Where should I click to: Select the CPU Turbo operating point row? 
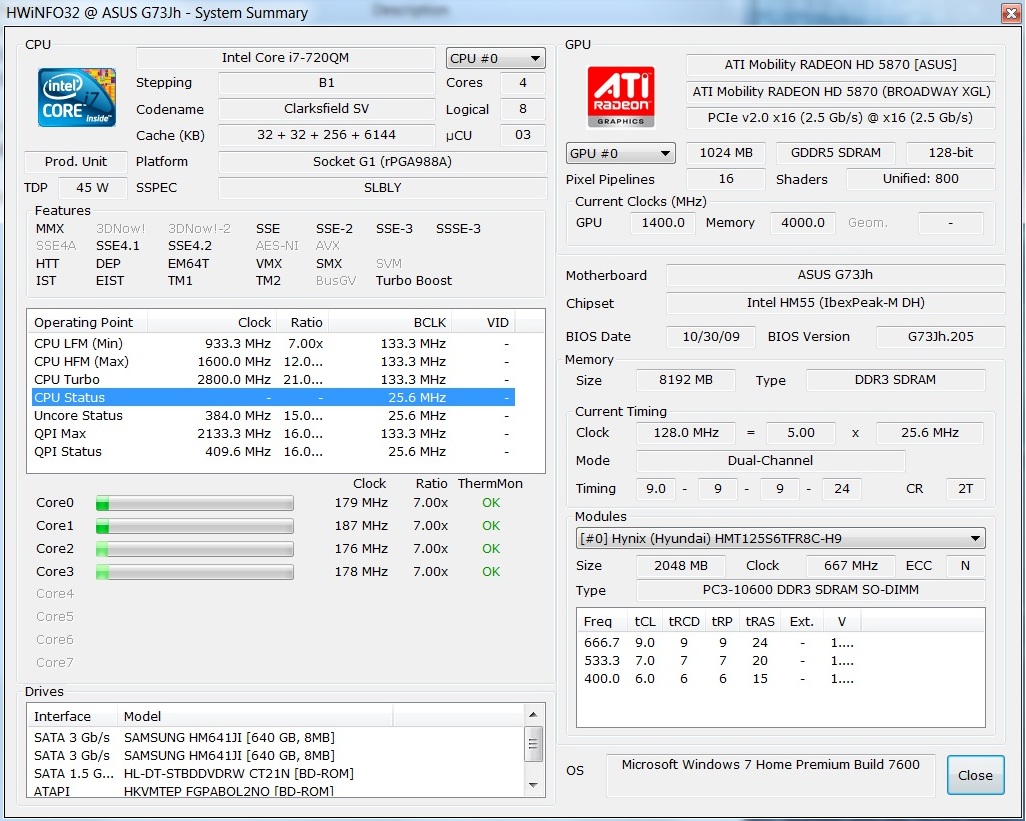click(270, 380)
